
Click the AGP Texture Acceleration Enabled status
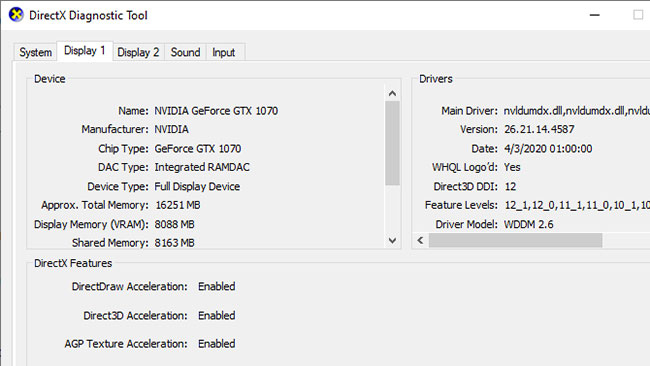(216, 344)
